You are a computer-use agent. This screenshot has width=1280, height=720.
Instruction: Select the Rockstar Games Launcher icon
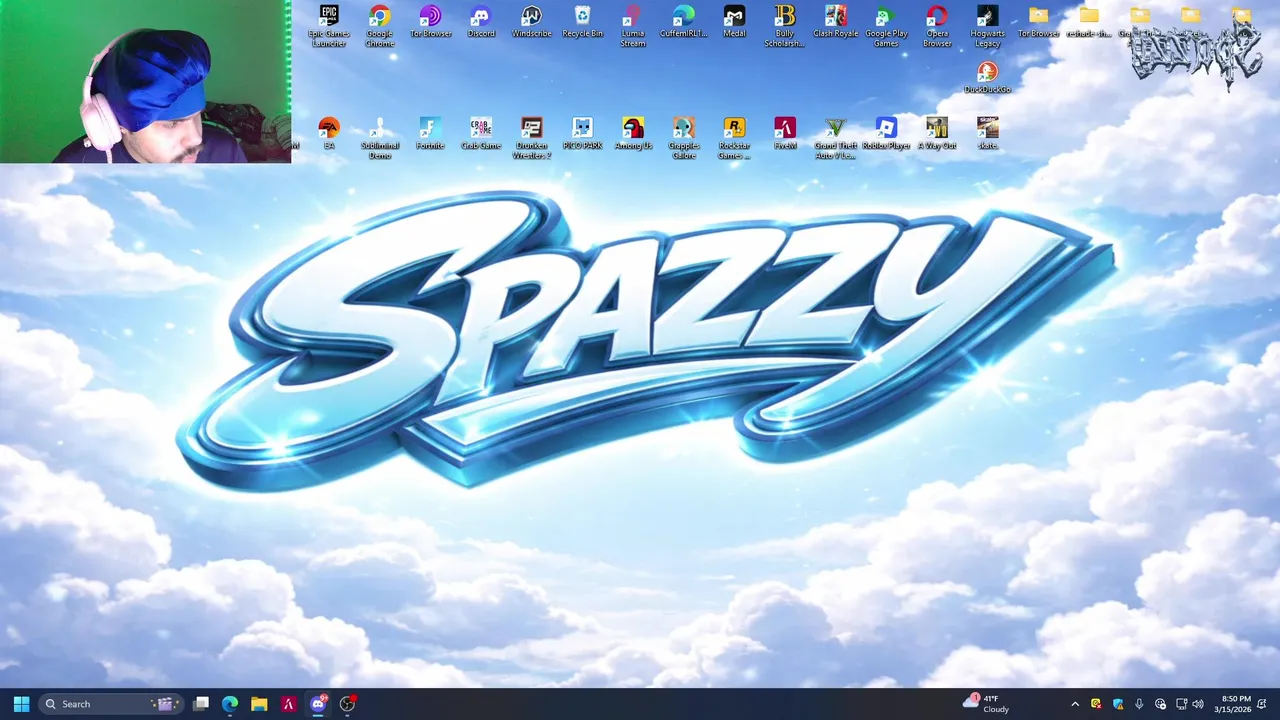tap(734, 138)
